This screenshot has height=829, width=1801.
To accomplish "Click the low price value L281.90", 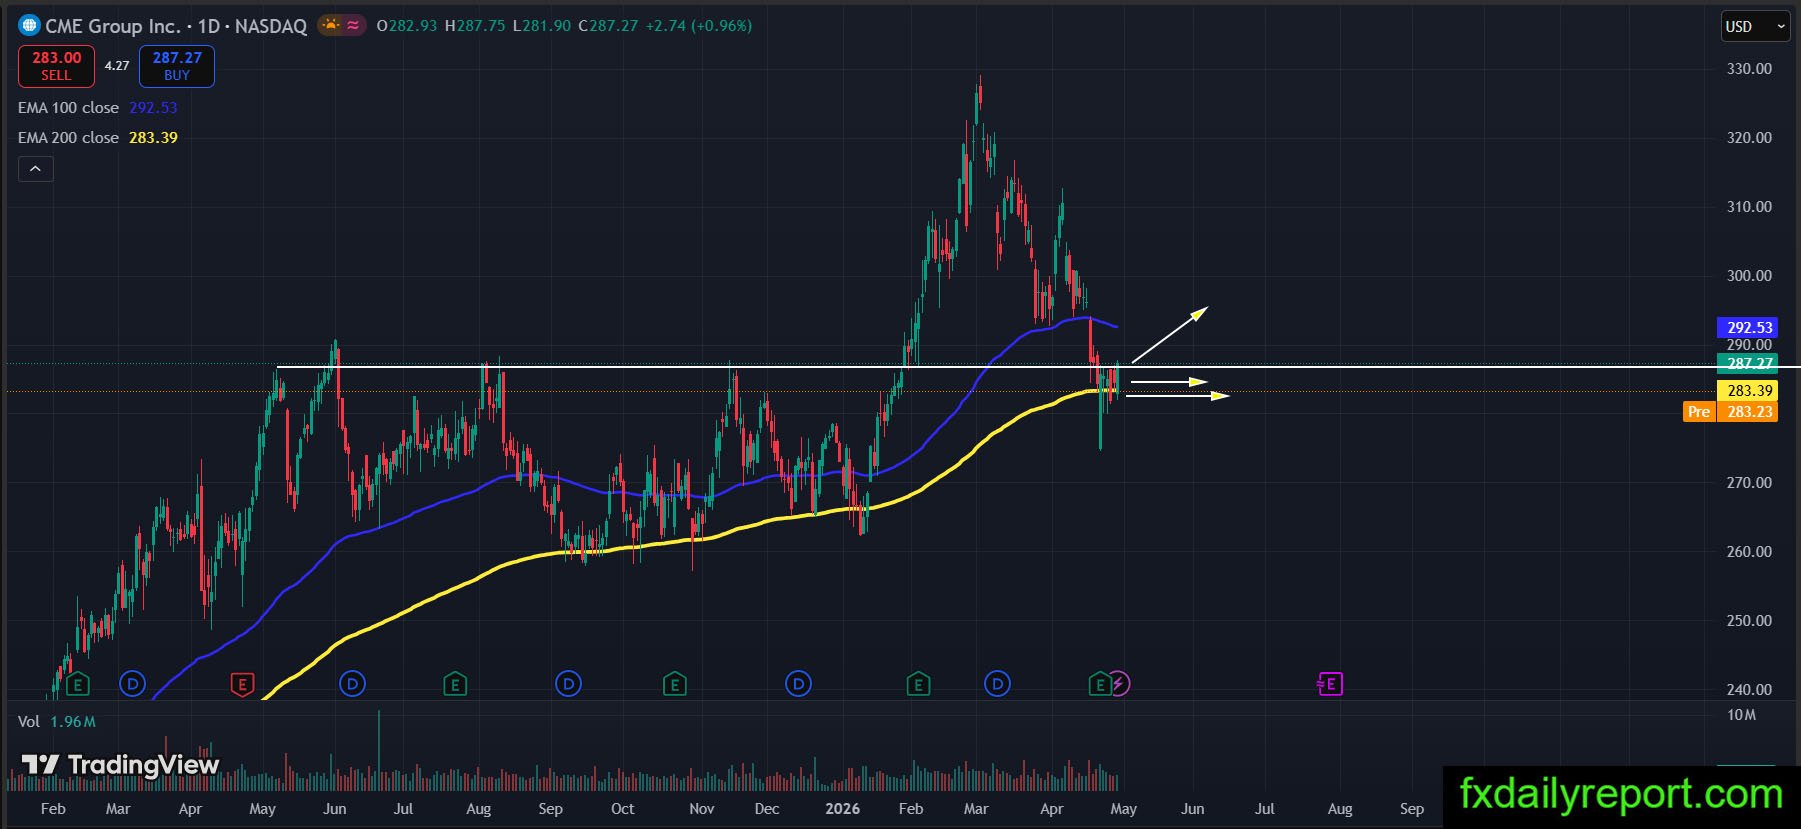I will point(542,26).
